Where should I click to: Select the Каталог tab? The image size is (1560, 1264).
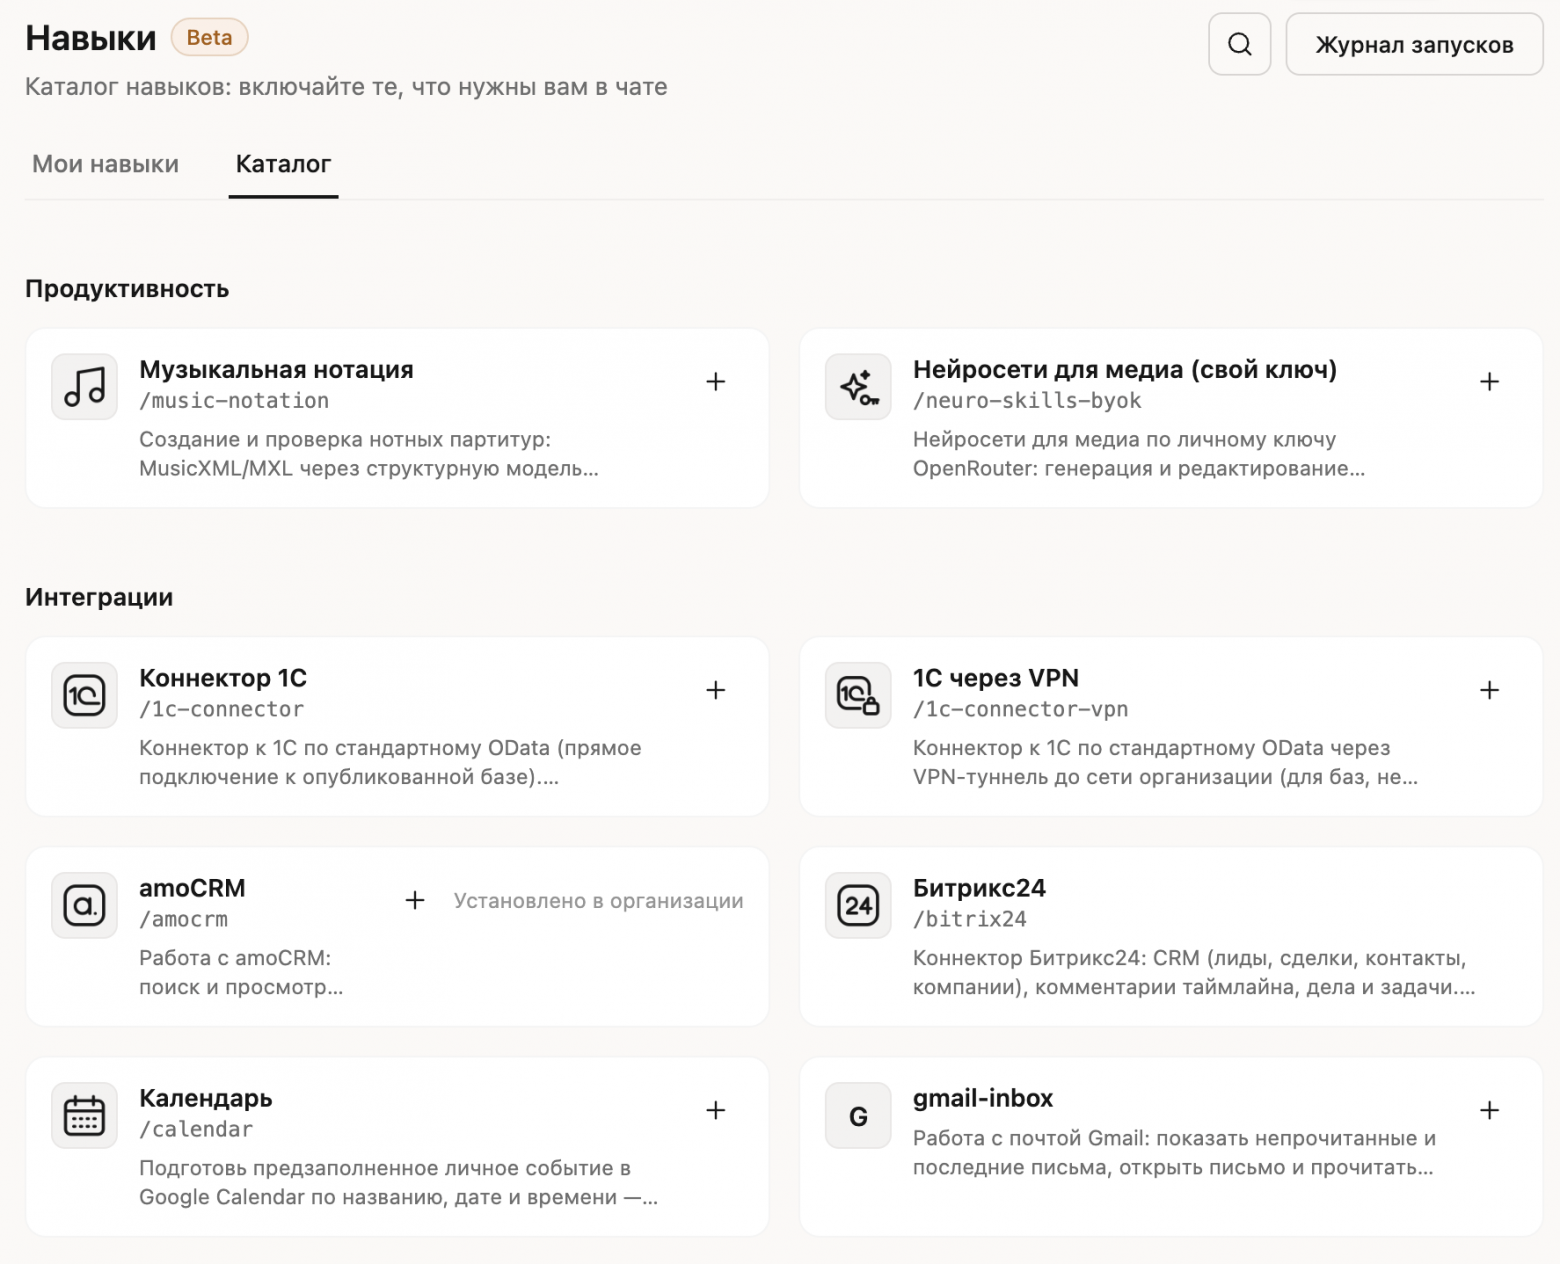283,164
